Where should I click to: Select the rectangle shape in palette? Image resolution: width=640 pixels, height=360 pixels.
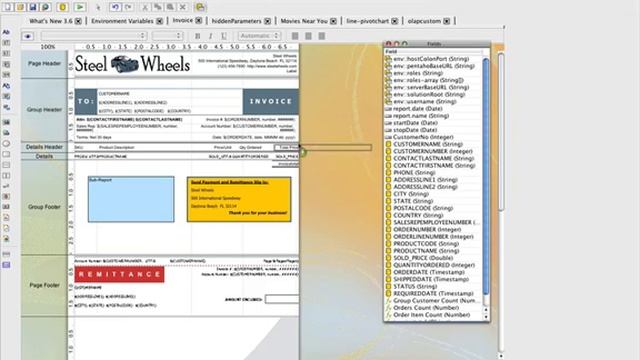pyautogui.click(x=6, y=154)
